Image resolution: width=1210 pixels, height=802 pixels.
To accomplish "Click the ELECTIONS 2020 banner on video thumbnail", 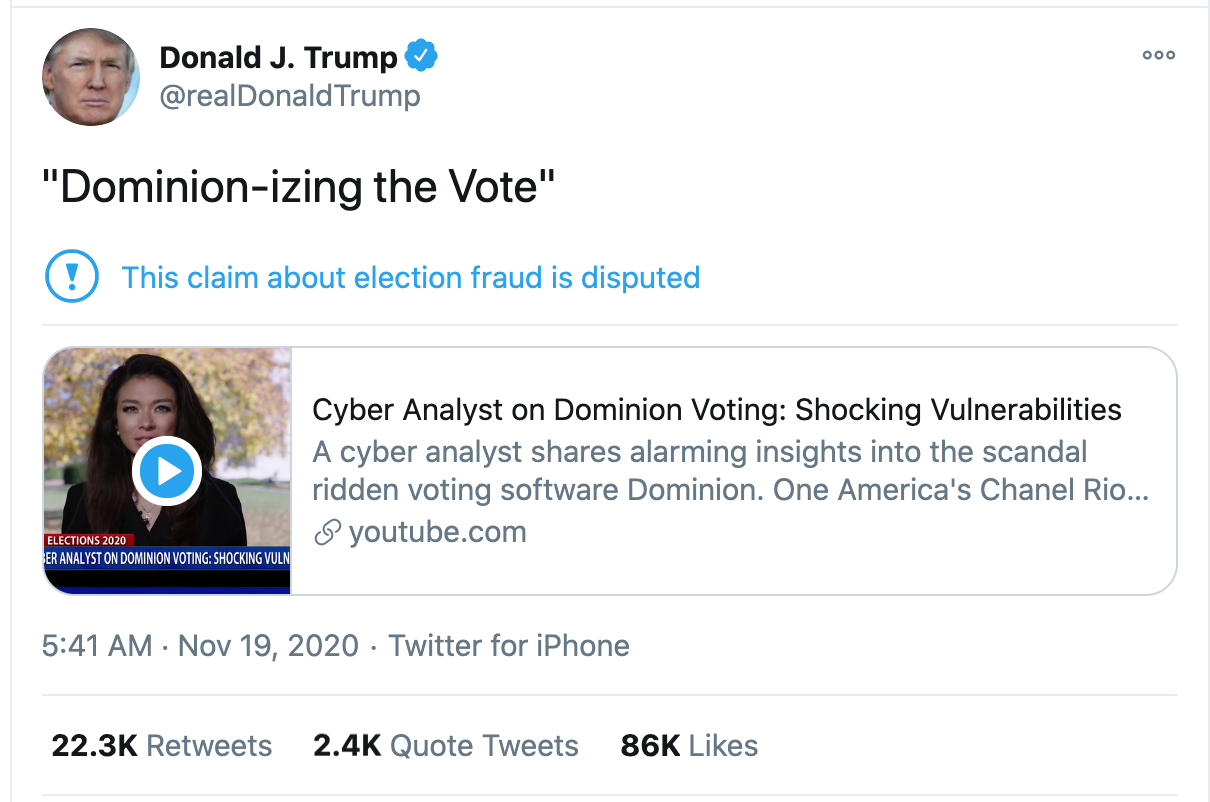I will (89, 541).
